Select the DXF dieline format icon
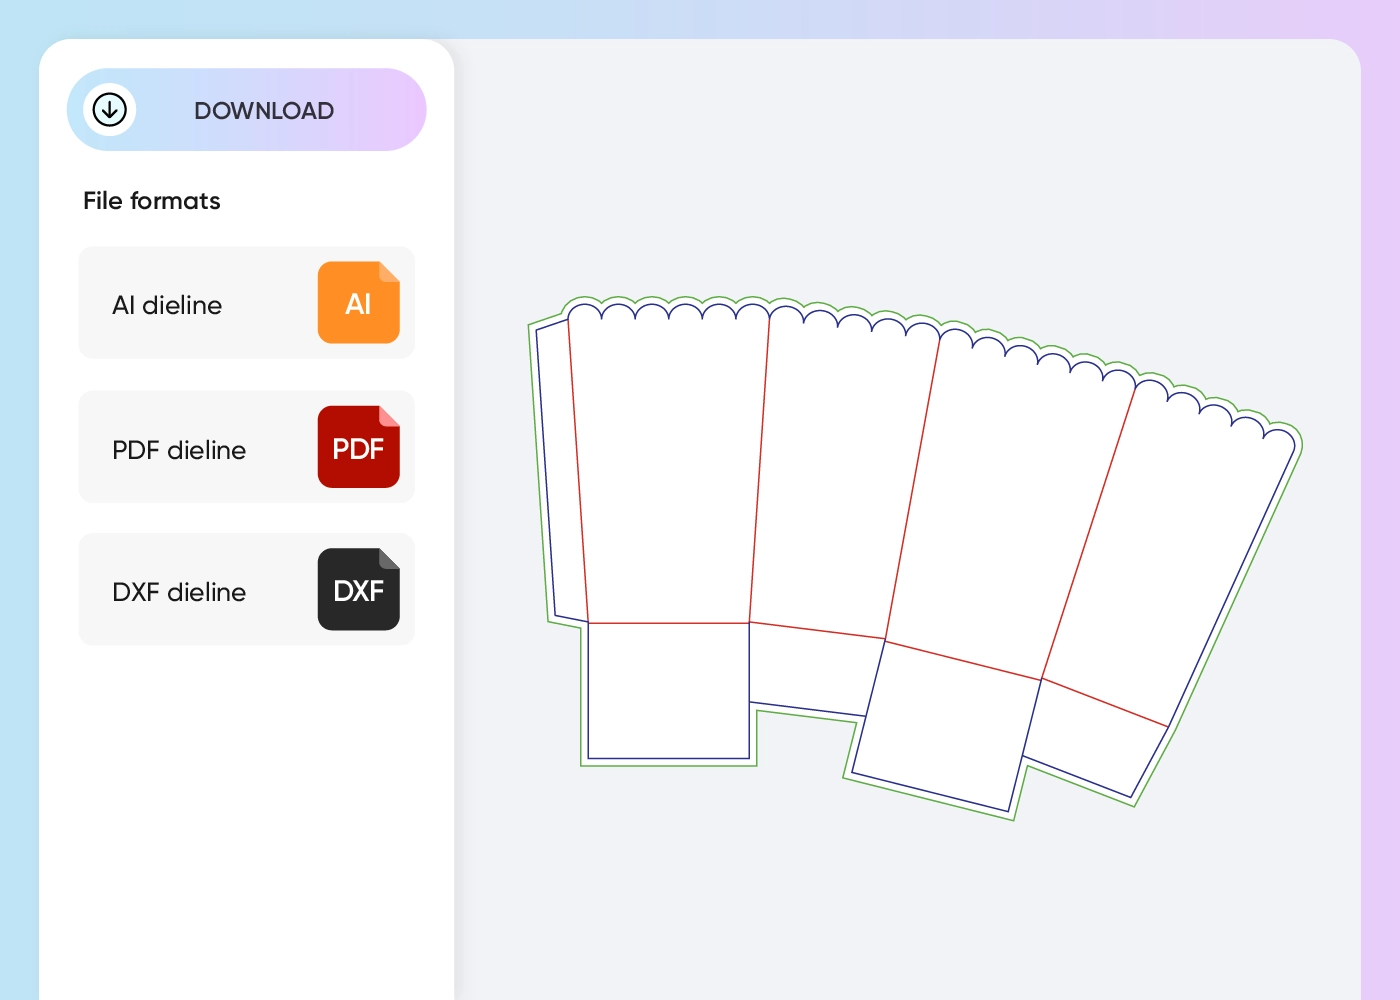Viewport: 1400px width, 1000px height. pyautogui.click(x=358, y=589)
